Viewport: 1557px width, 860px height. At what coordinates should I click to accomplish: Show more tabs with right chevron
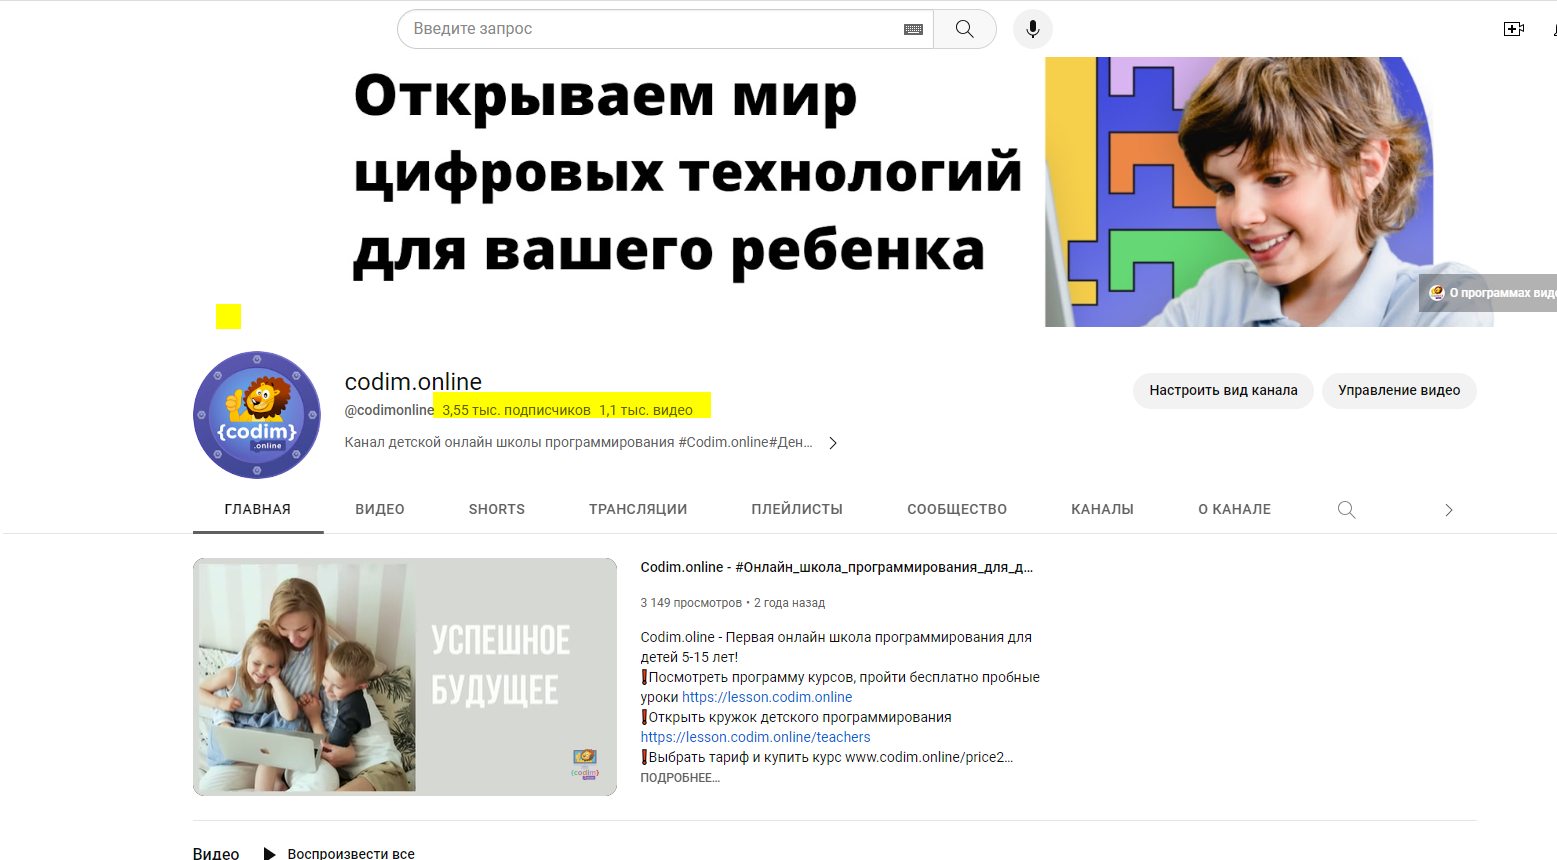[1448, 510]
